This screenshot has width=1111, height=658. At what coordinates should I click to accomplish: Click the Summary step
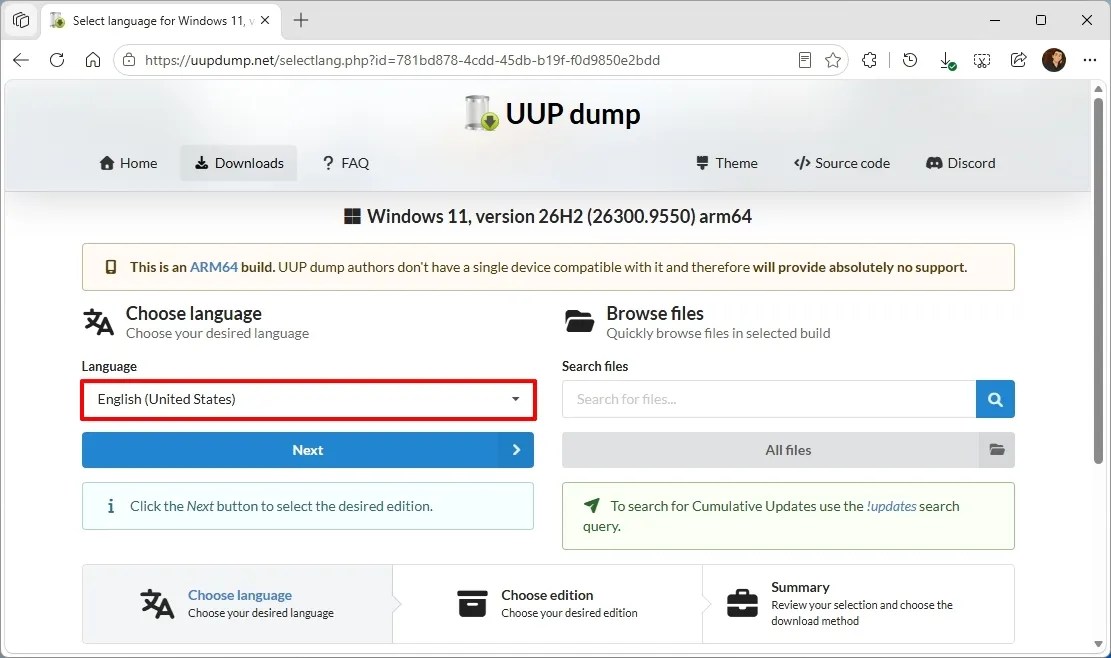tap(858, 603)
